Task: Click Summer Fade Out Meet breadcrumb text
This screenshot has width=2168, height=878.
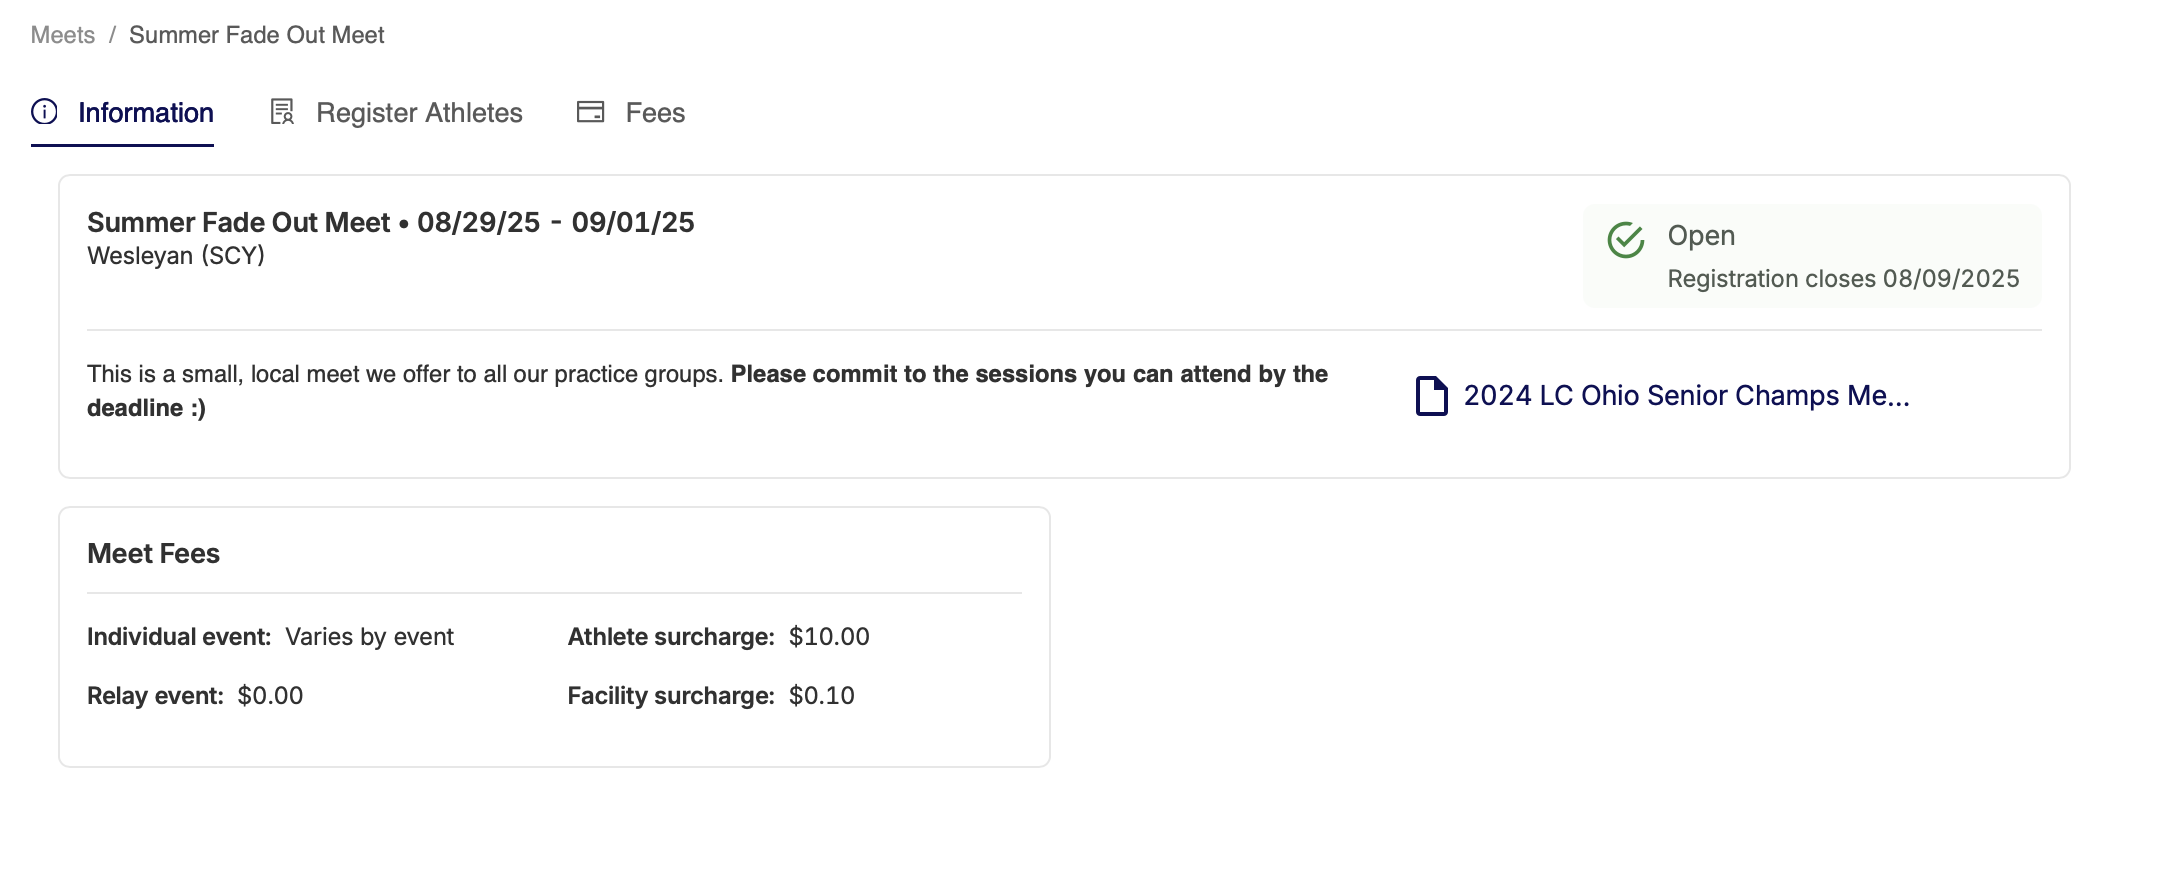Action: point(257,35)
